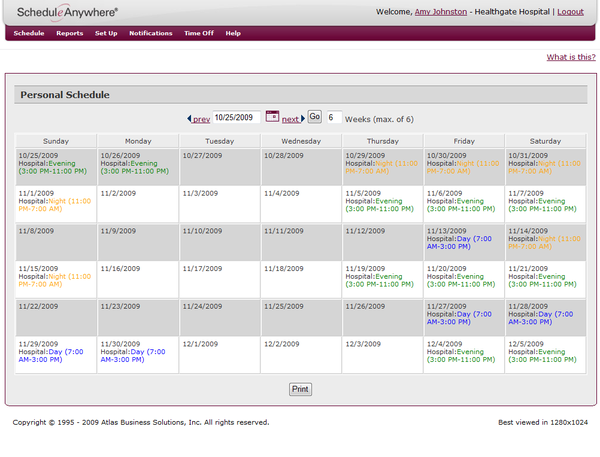Open the Set Up menu
The width and height of the screenshot is (600, 457).
(x=106, y=33)
